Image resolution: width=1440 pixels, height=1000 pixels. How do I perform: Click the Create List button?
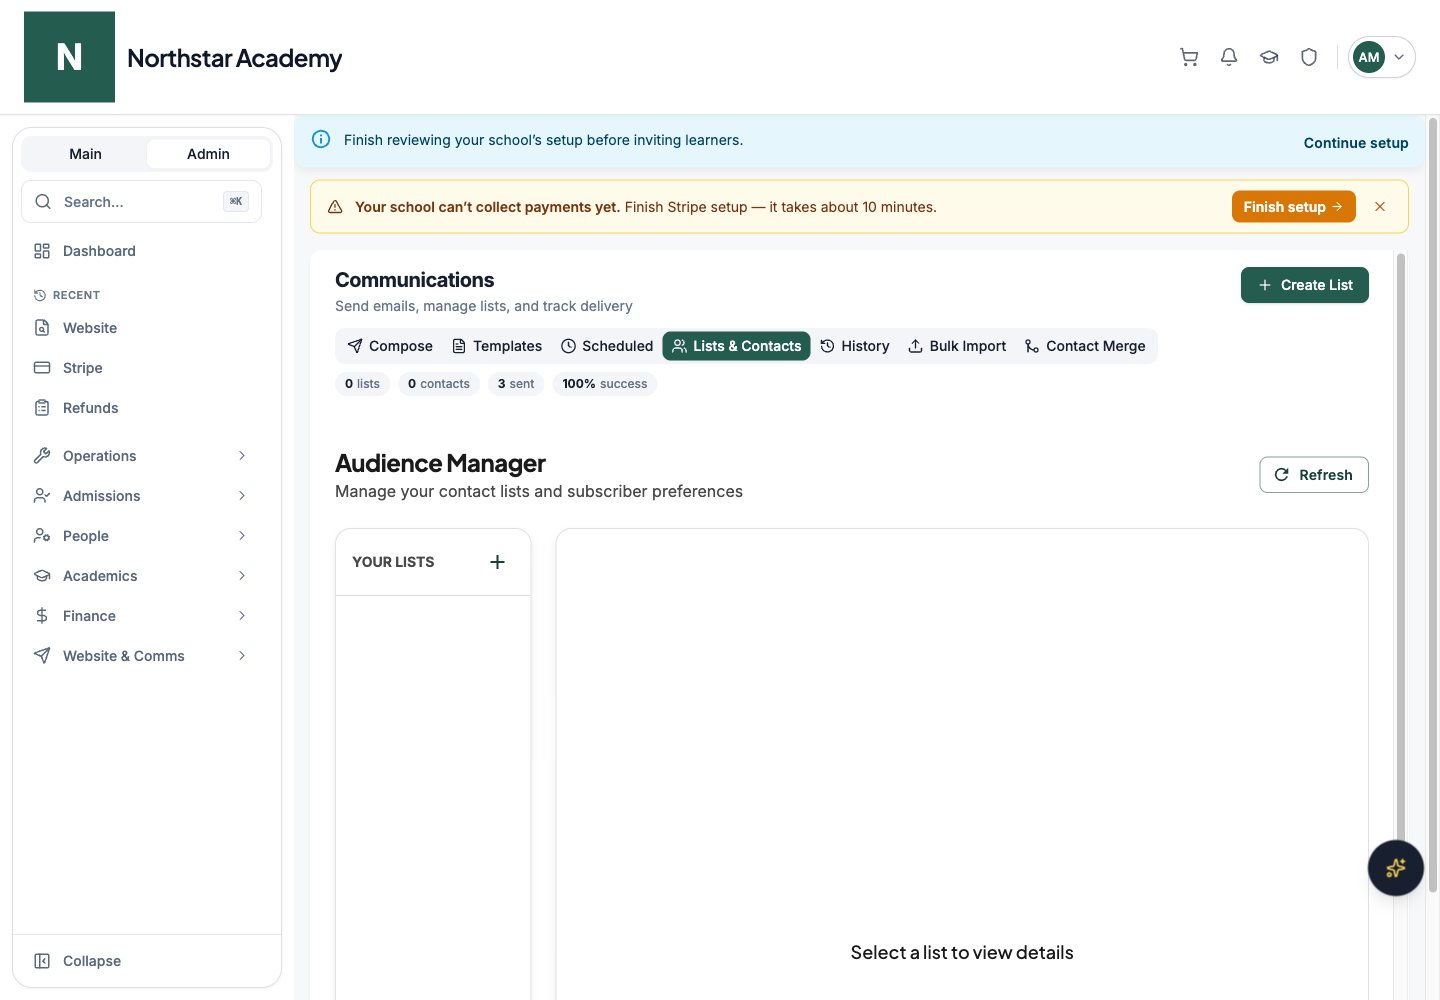[x=1304, y=285]
